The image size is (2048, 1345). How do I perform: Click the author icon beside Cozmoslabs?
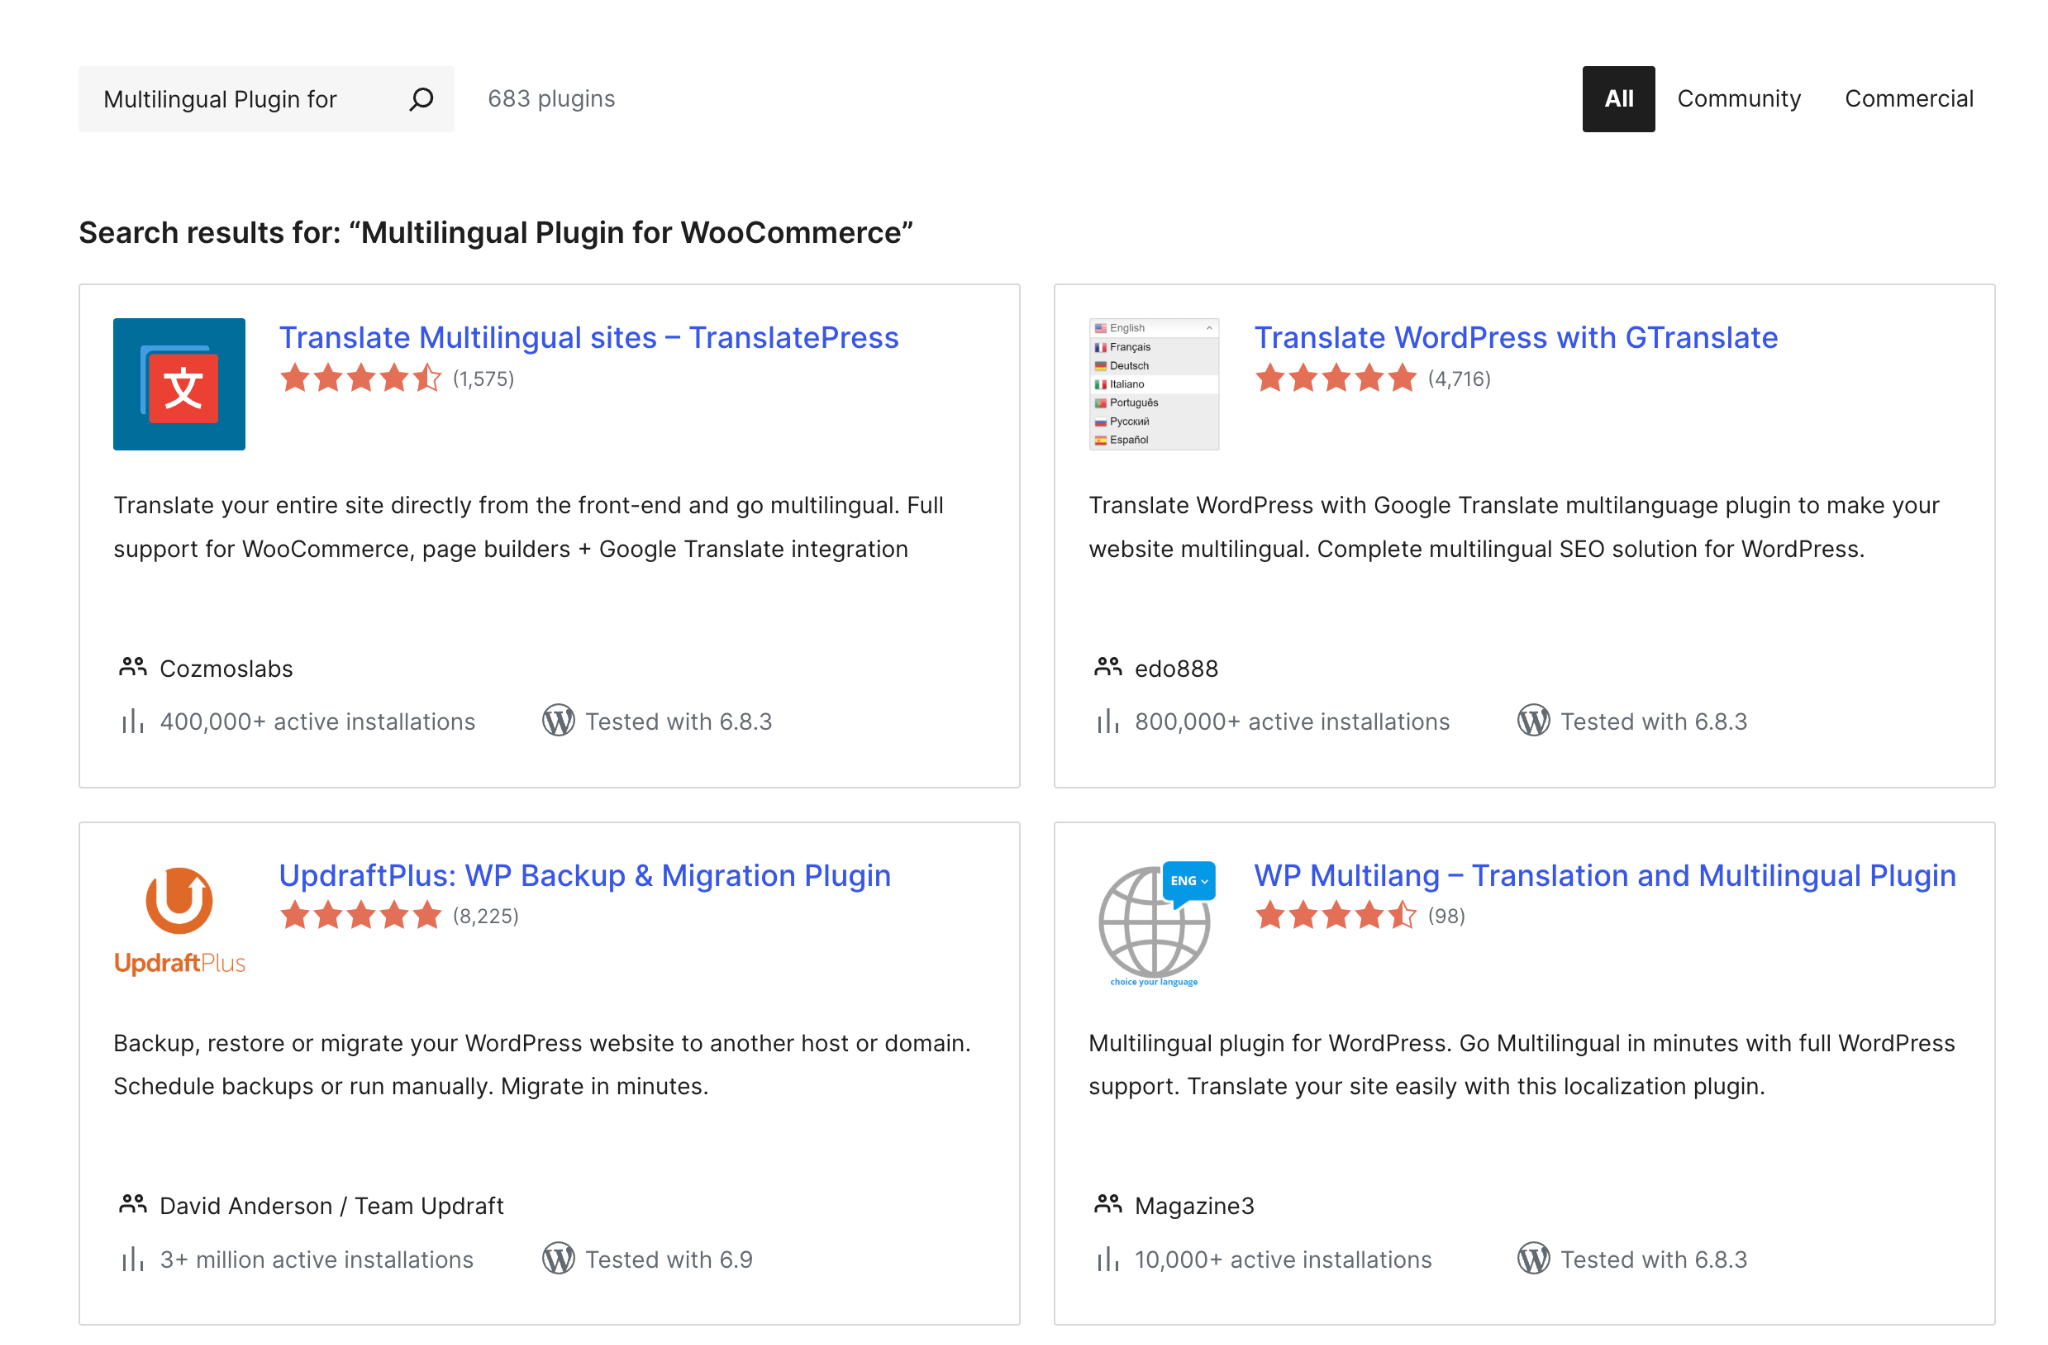(x=132, y=667)
